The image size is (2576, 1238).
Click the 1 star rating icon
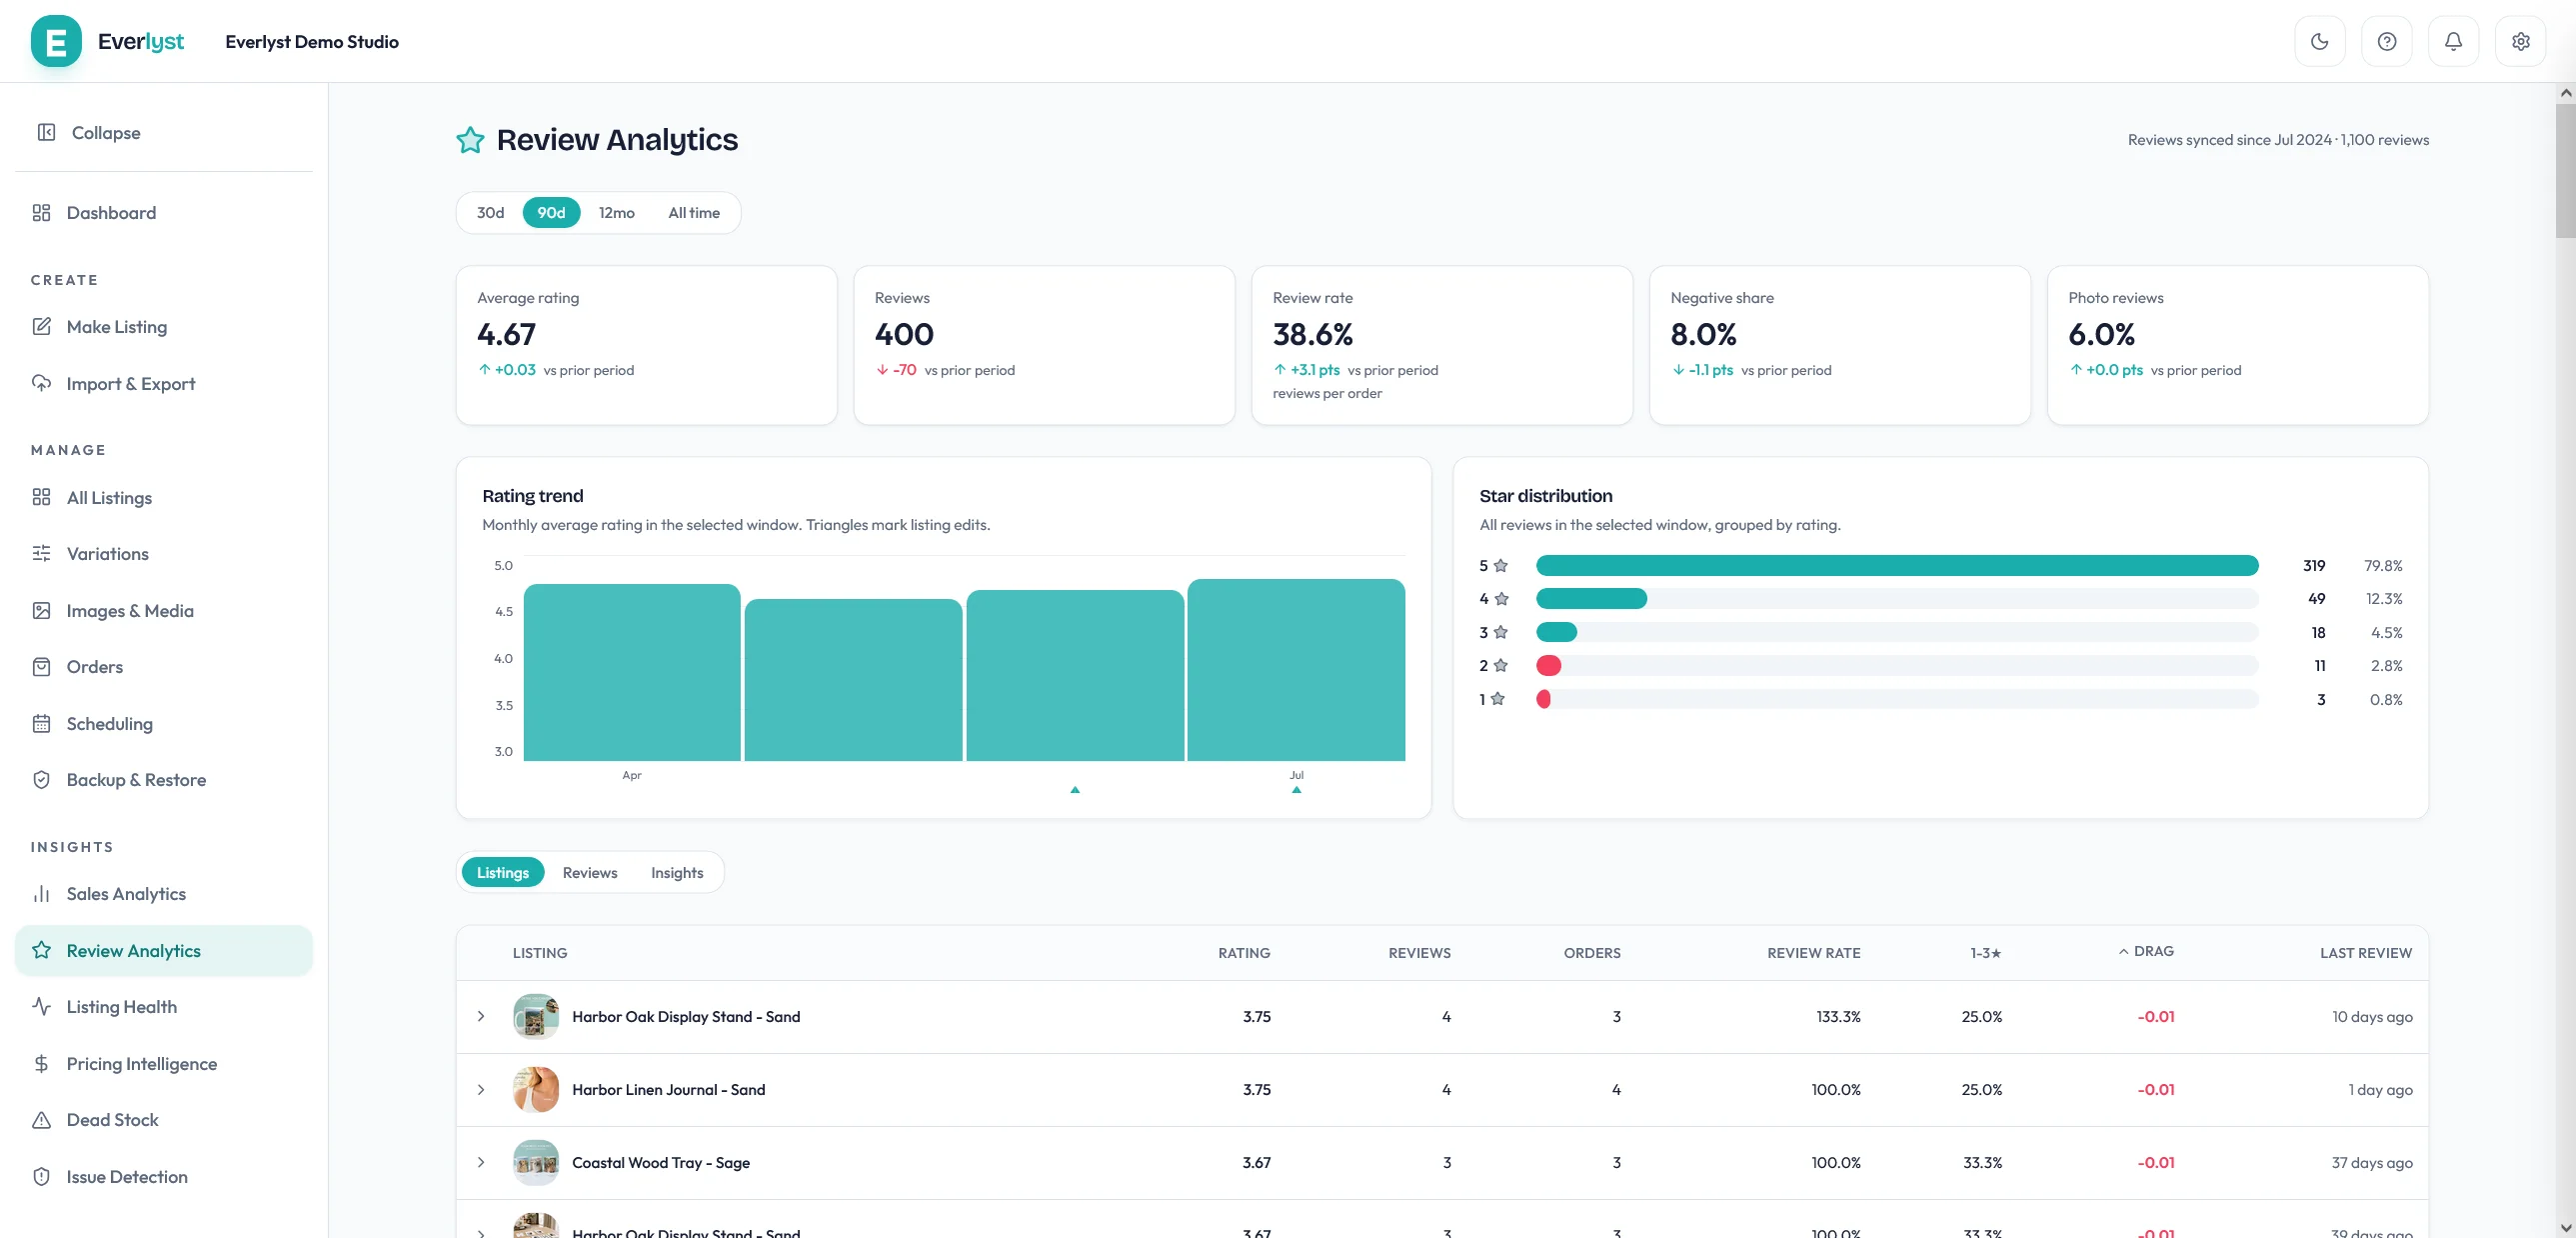1497,699
